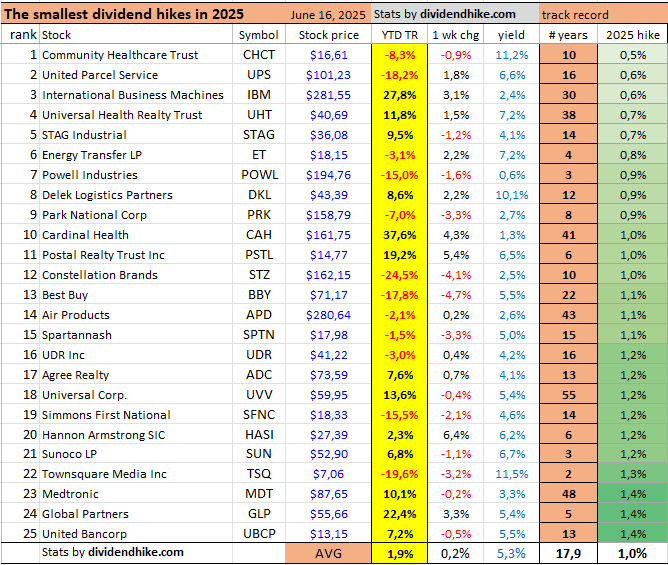Select the average yield '5,3%'
Screen dimensions: 668x565
tap(512, 553)
